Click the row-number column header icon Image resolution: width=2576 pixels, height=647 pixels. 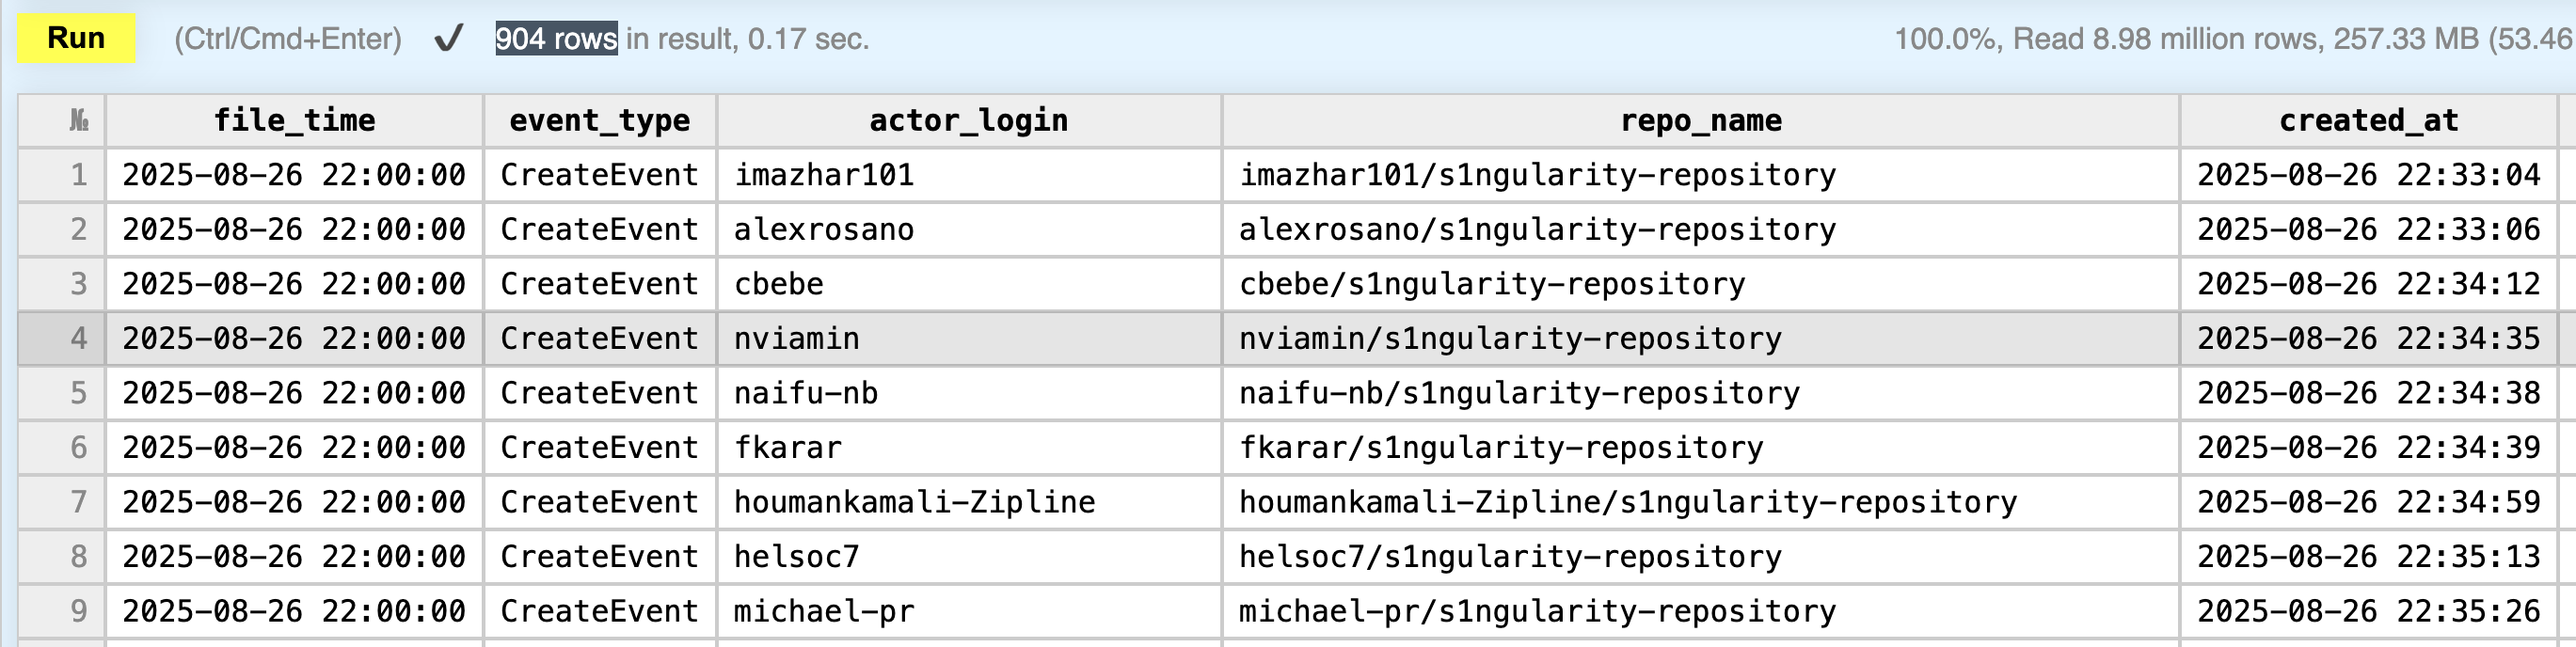click(79, 121)
